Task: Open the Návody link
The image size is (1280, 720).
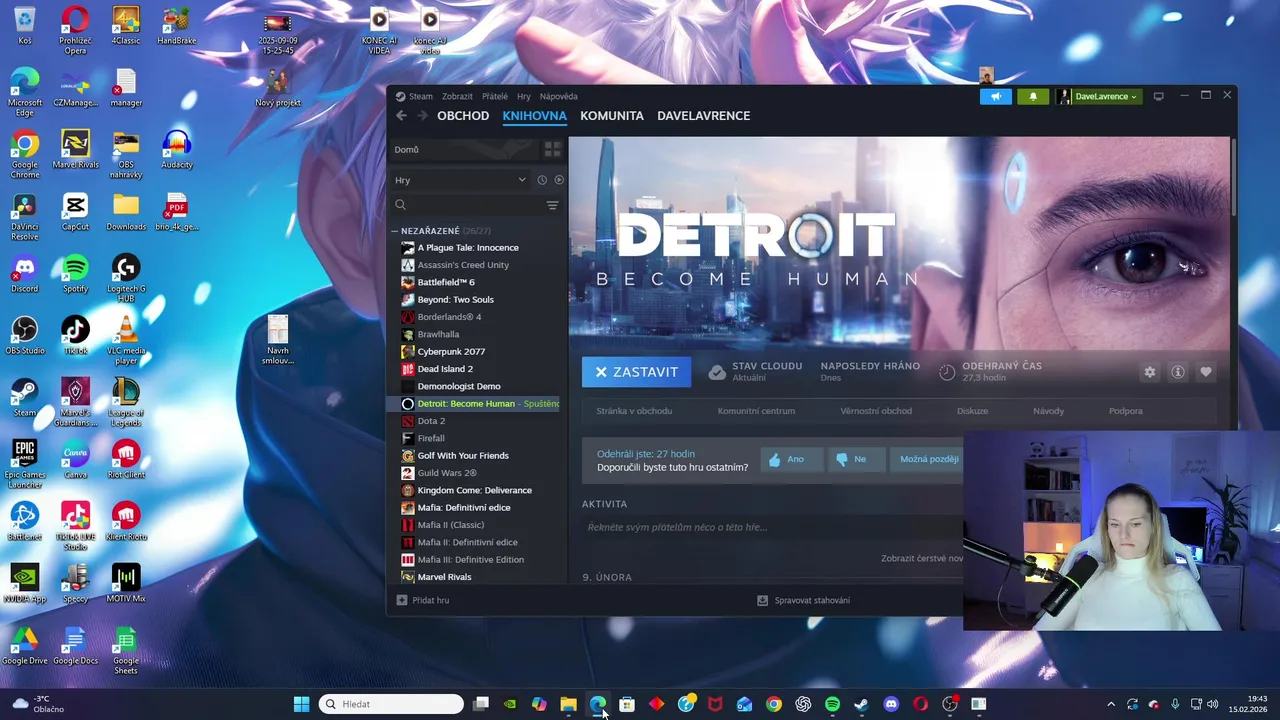Action: (1048, 411)
